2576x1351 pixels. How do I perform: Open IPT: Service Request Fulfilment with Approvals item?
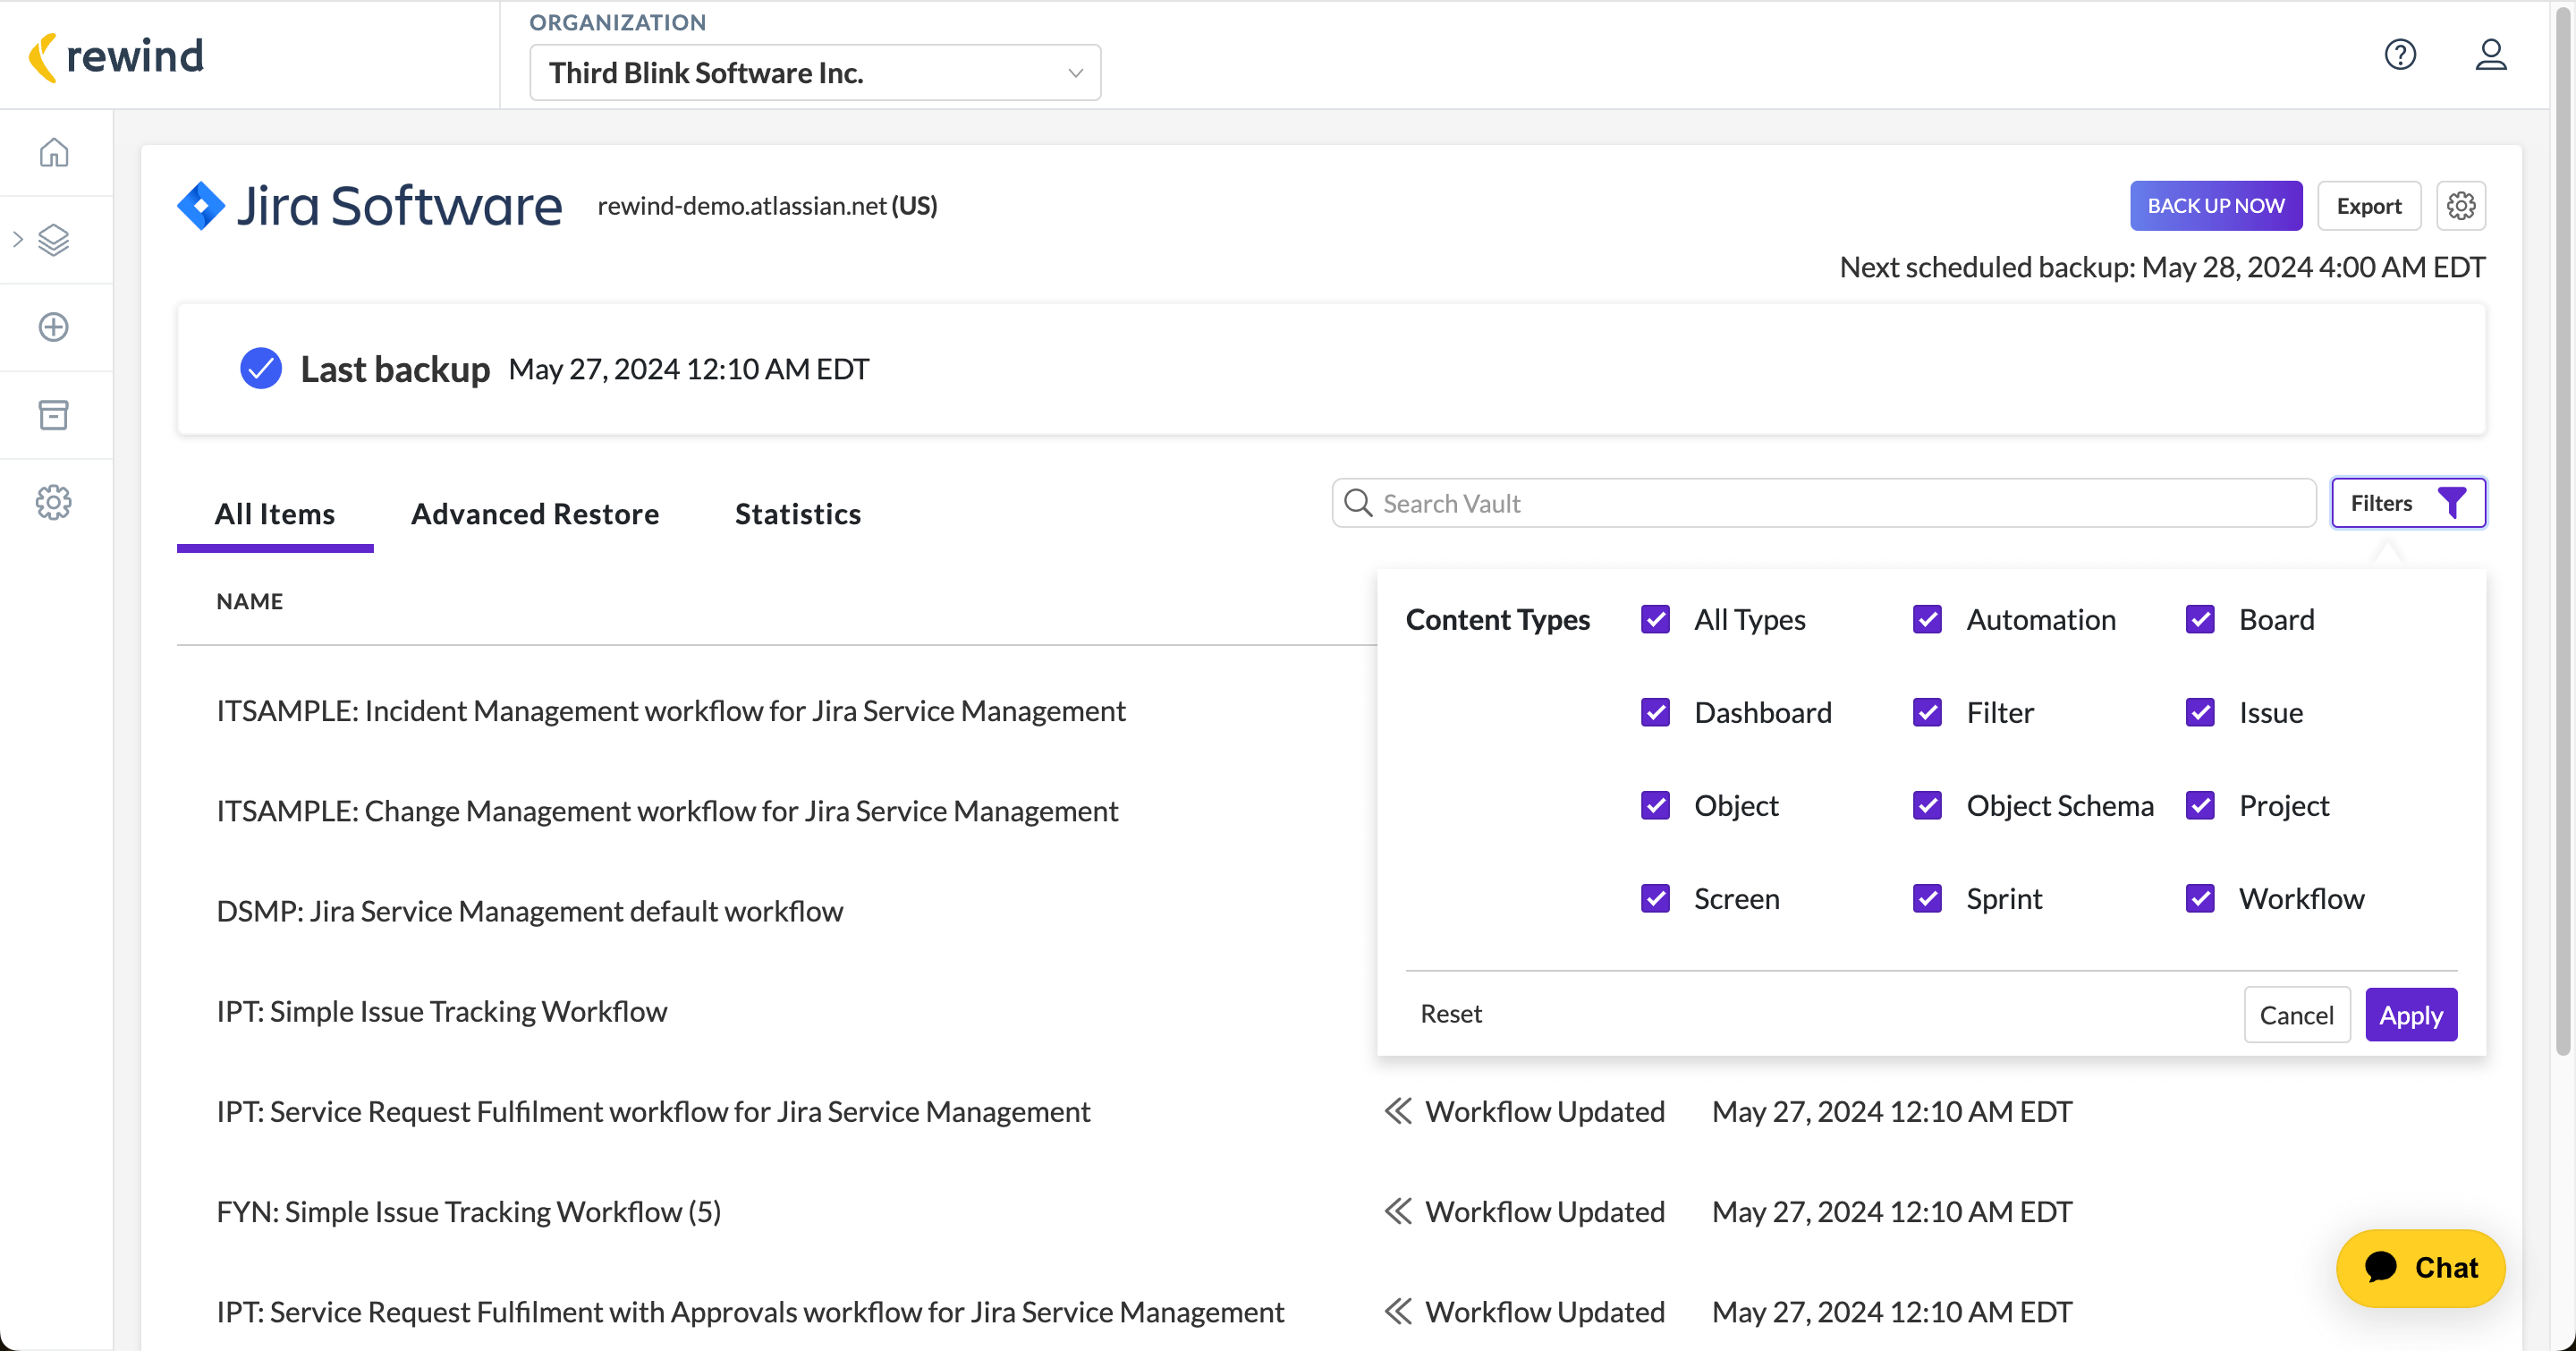pyautogui.click(x=750, y=1311)
